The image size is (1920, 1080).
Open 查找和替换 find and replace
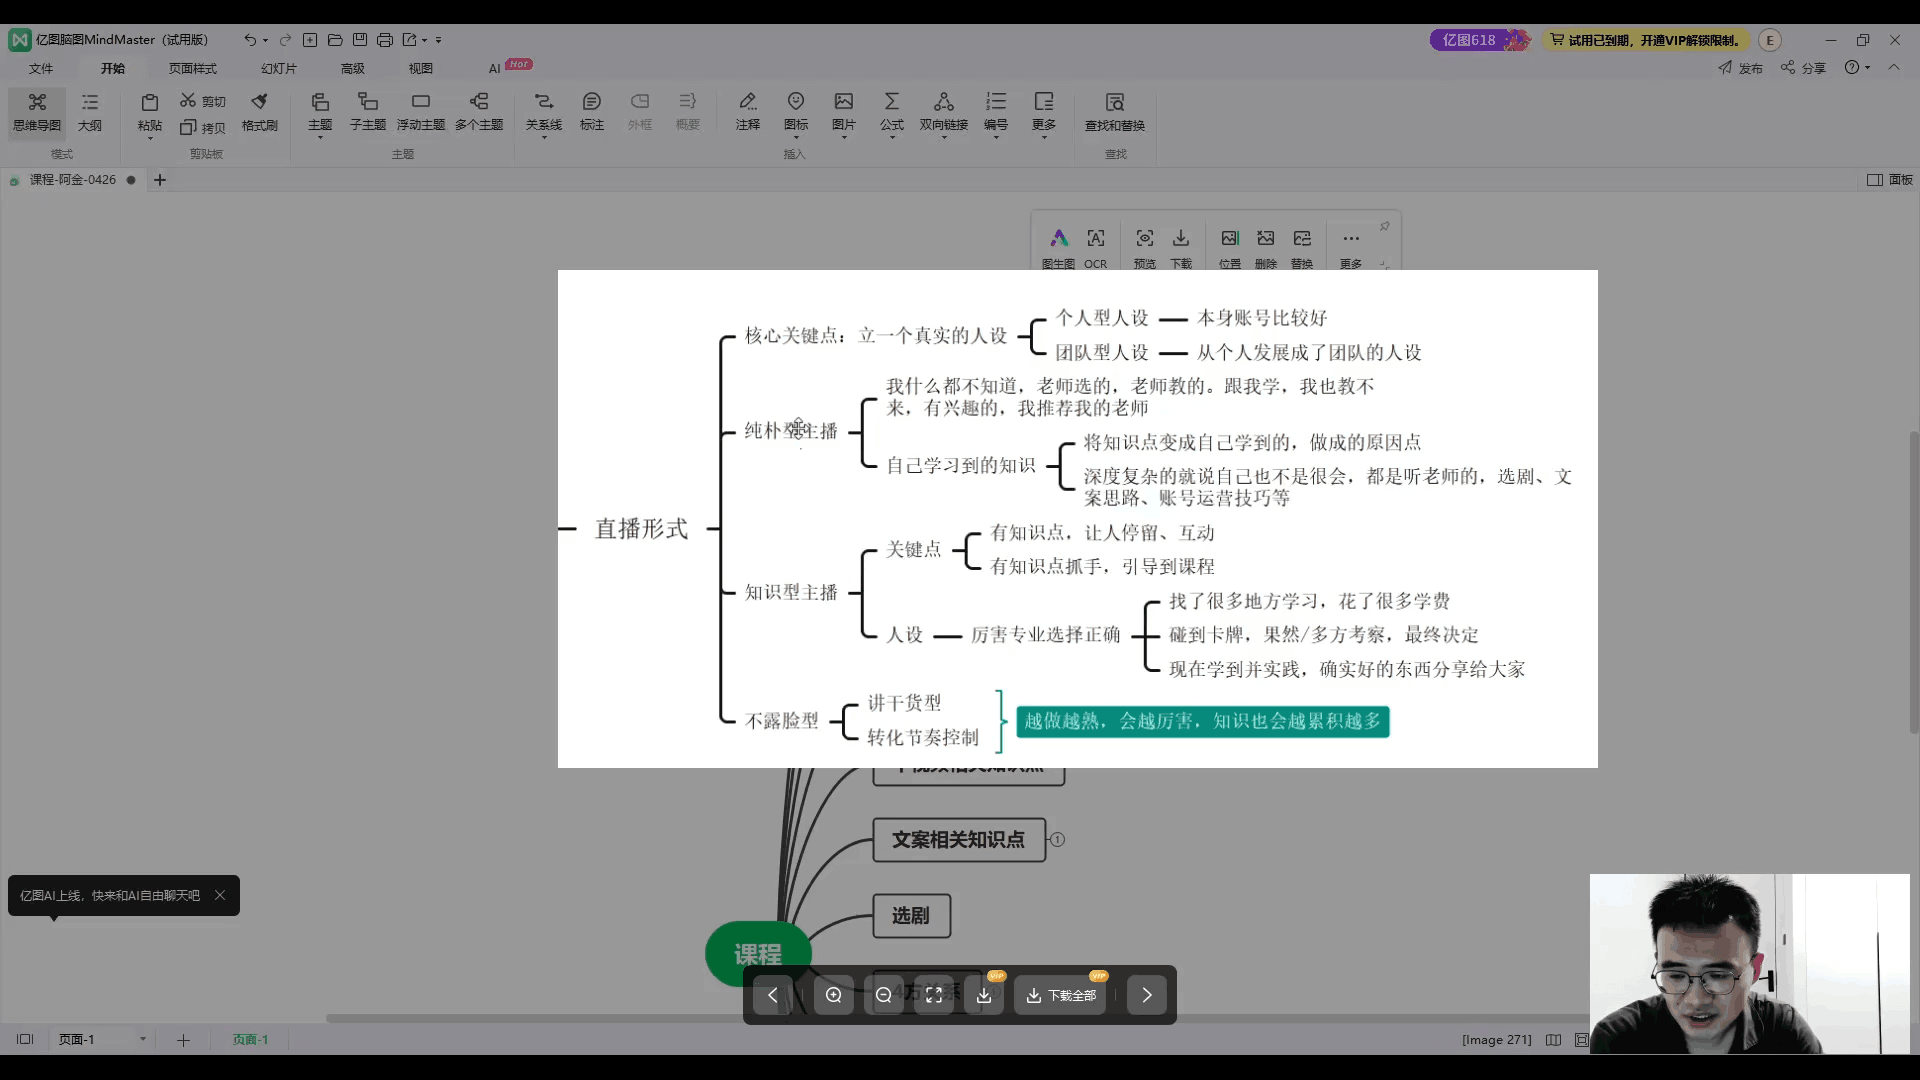1115,112
